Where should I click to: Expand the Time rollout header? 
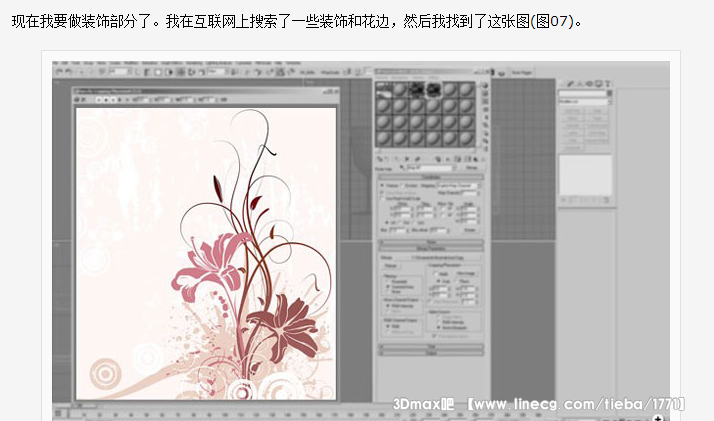tap(431, 347)
